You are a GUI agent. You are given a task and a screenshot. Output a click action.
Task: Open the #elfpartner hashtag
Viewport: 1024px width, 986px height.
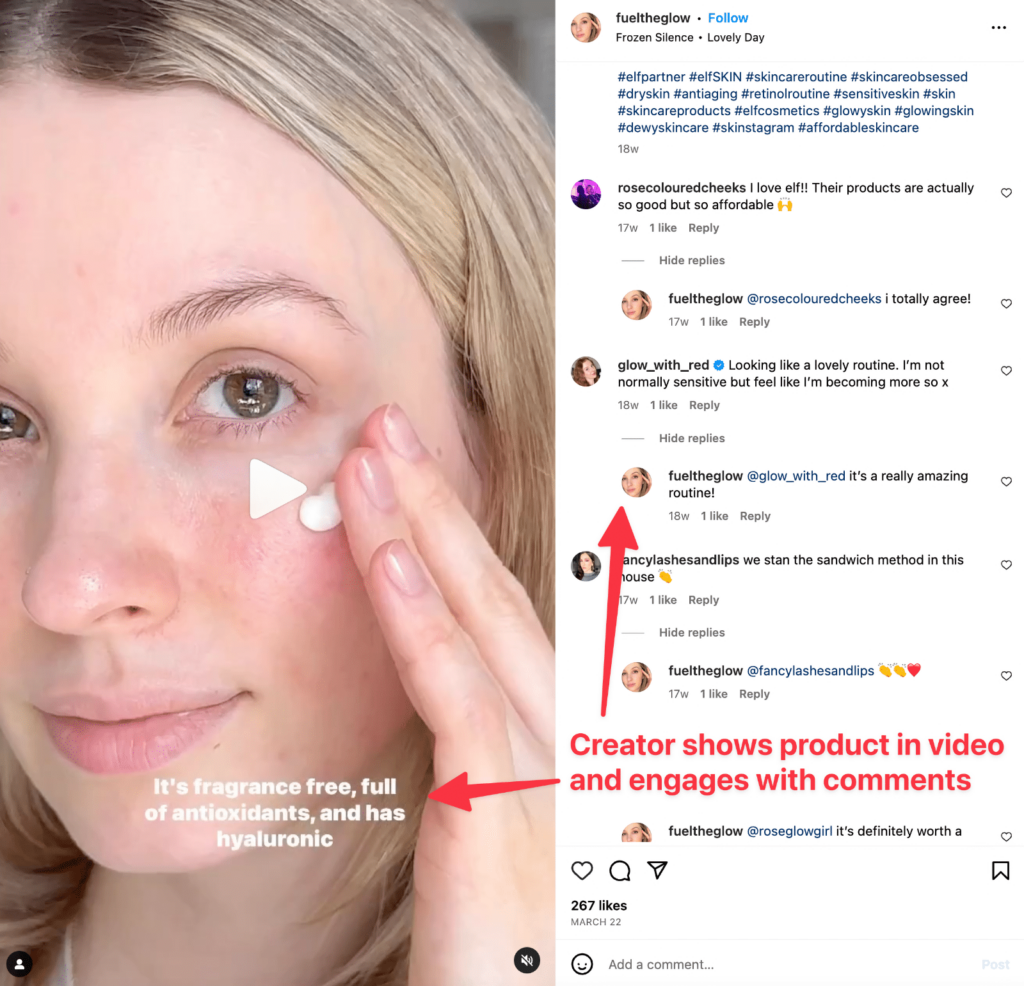tap(651, 77)
